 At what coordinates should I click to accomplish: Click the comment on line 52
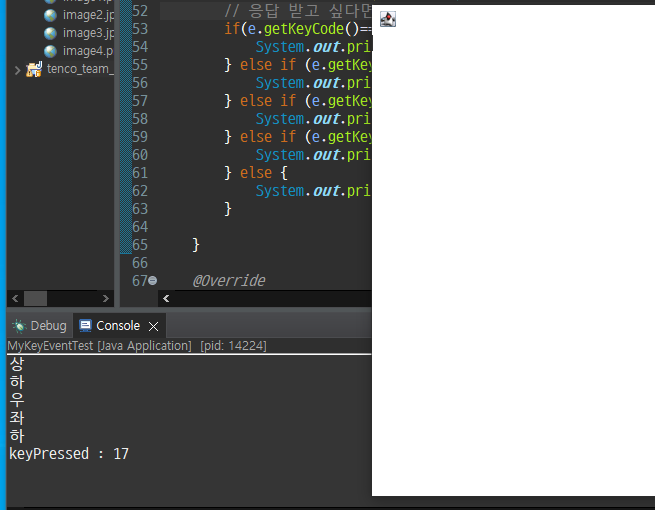tap(297, 11)
